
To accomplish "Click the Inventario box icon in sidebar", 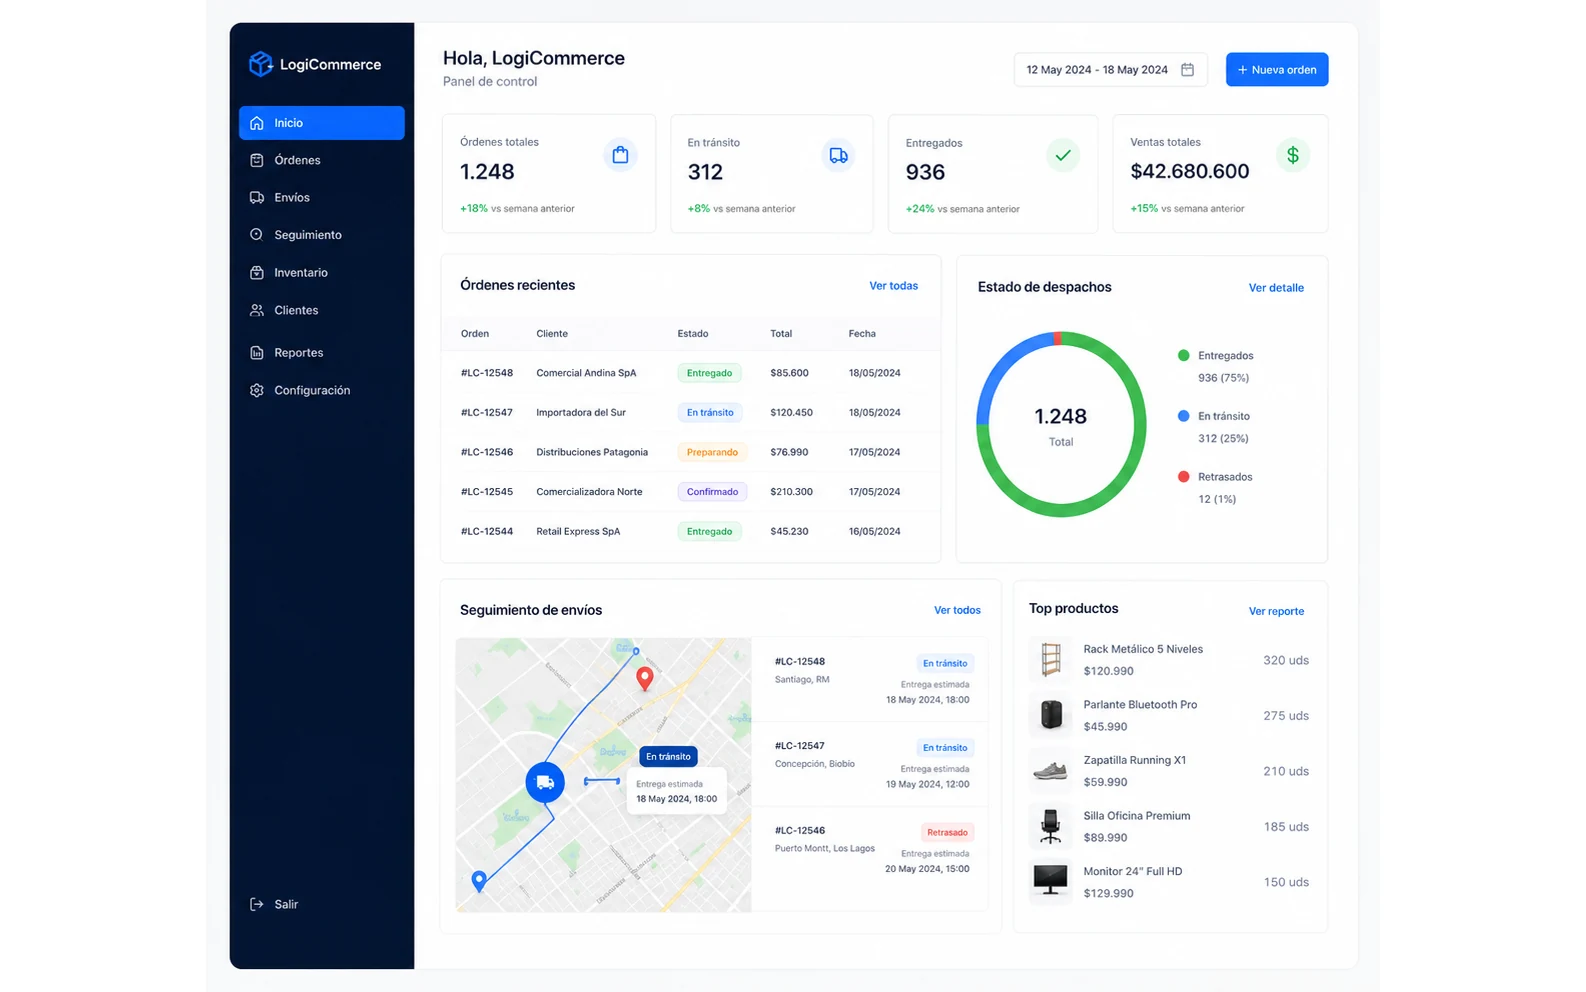I will pyautogui.click(x=257, y=272).
